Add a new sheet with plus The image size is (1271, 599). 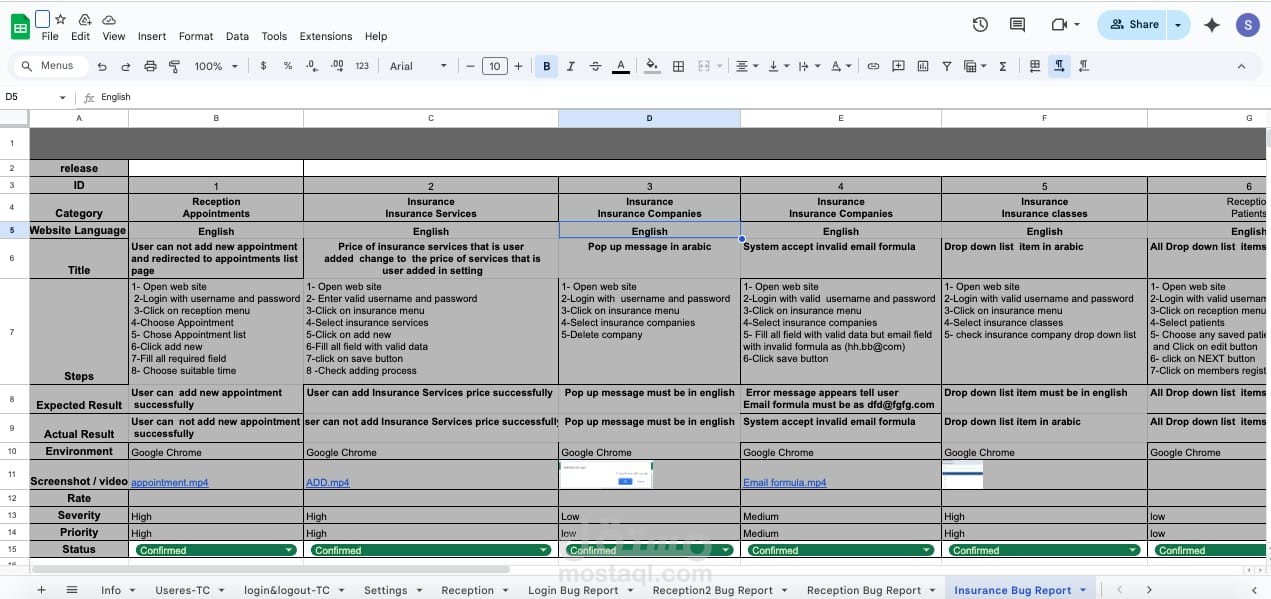[x=41, y=590]
